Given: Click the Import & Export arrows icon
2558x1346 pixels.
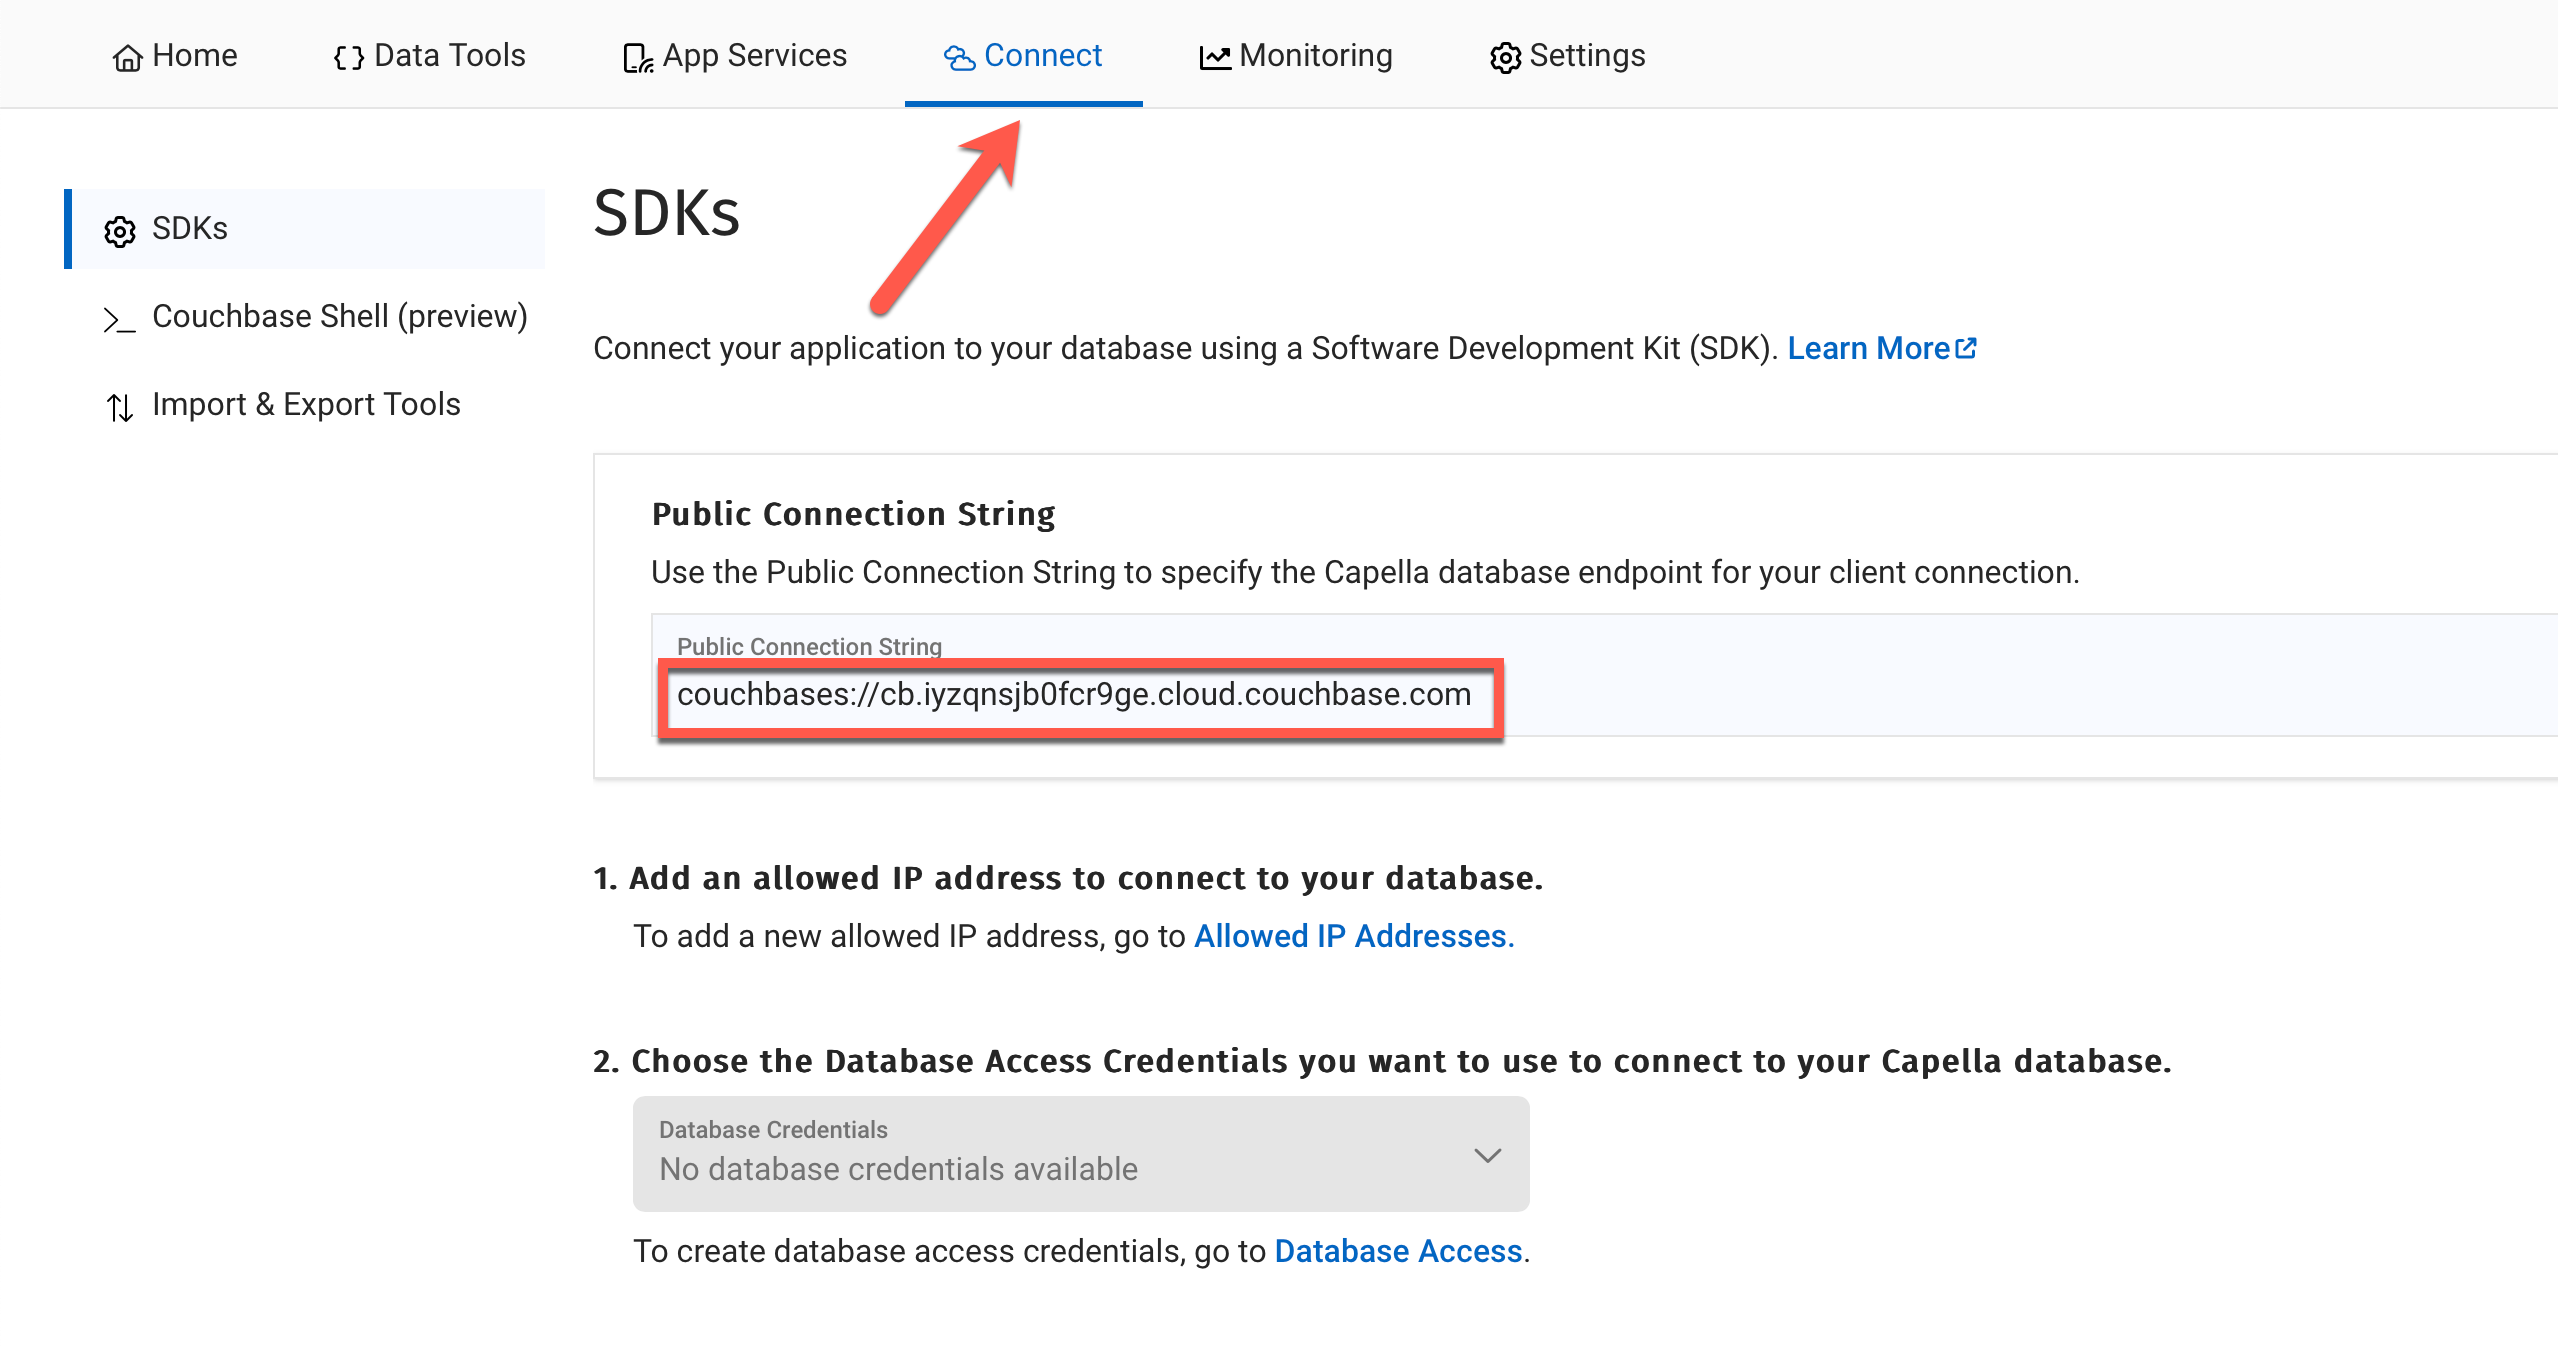Looking at the screenshot, I should [120, 407].
